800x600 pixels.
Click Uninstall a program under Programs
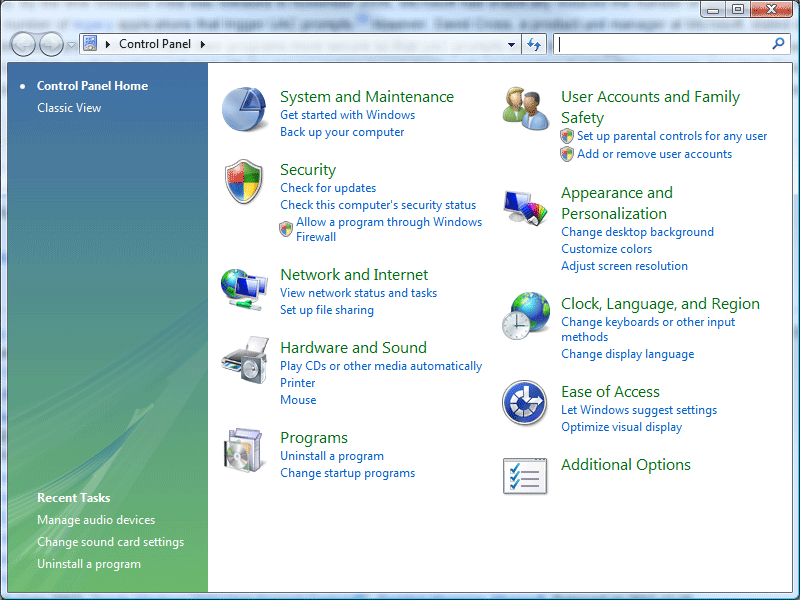click(332, 456)
